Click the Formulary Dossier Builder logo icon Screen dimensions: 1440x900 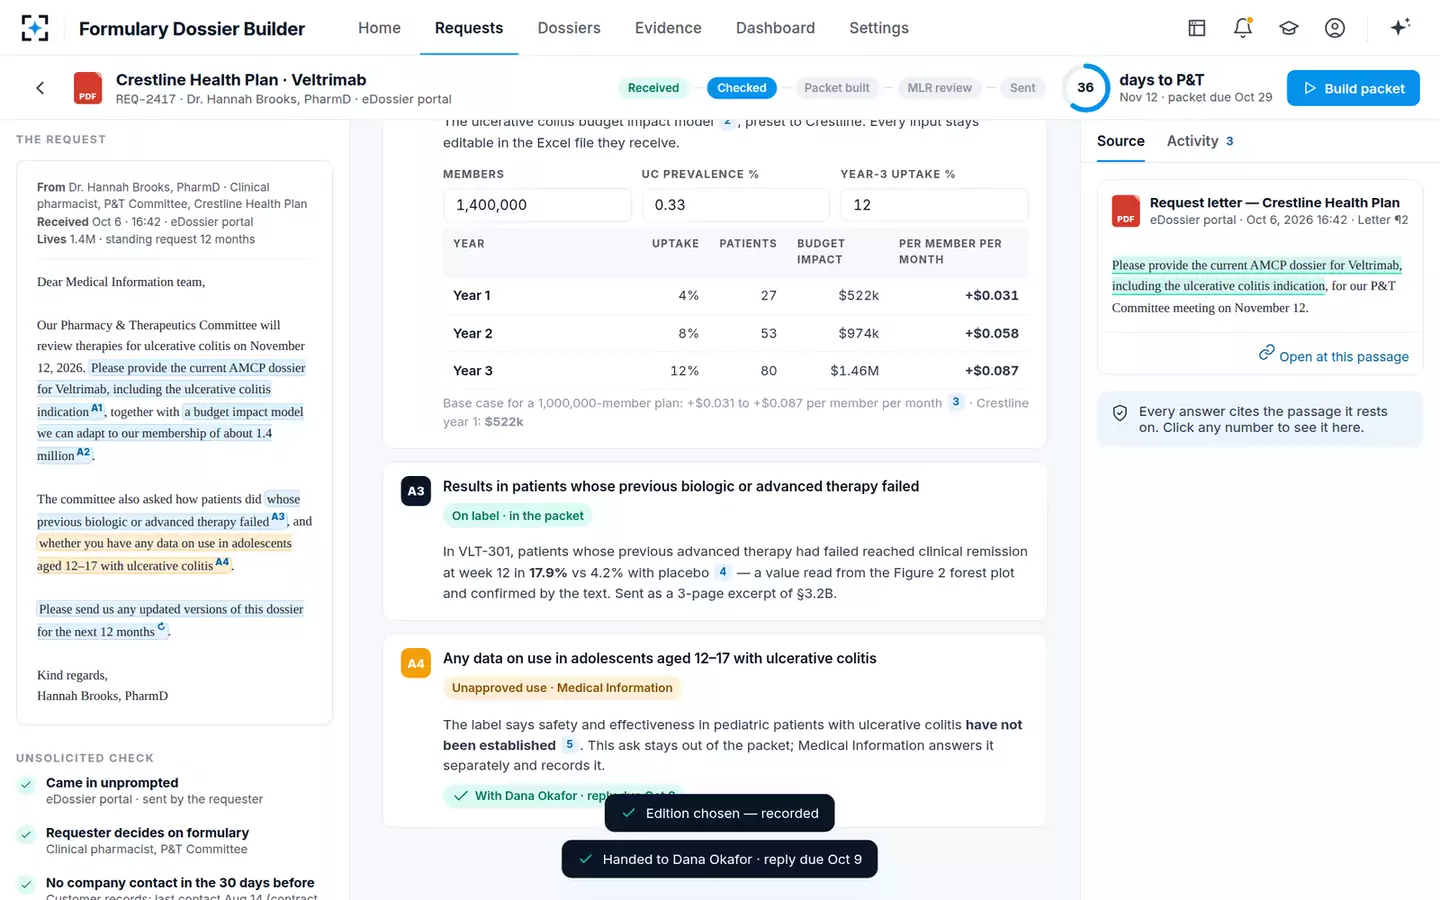35,28
